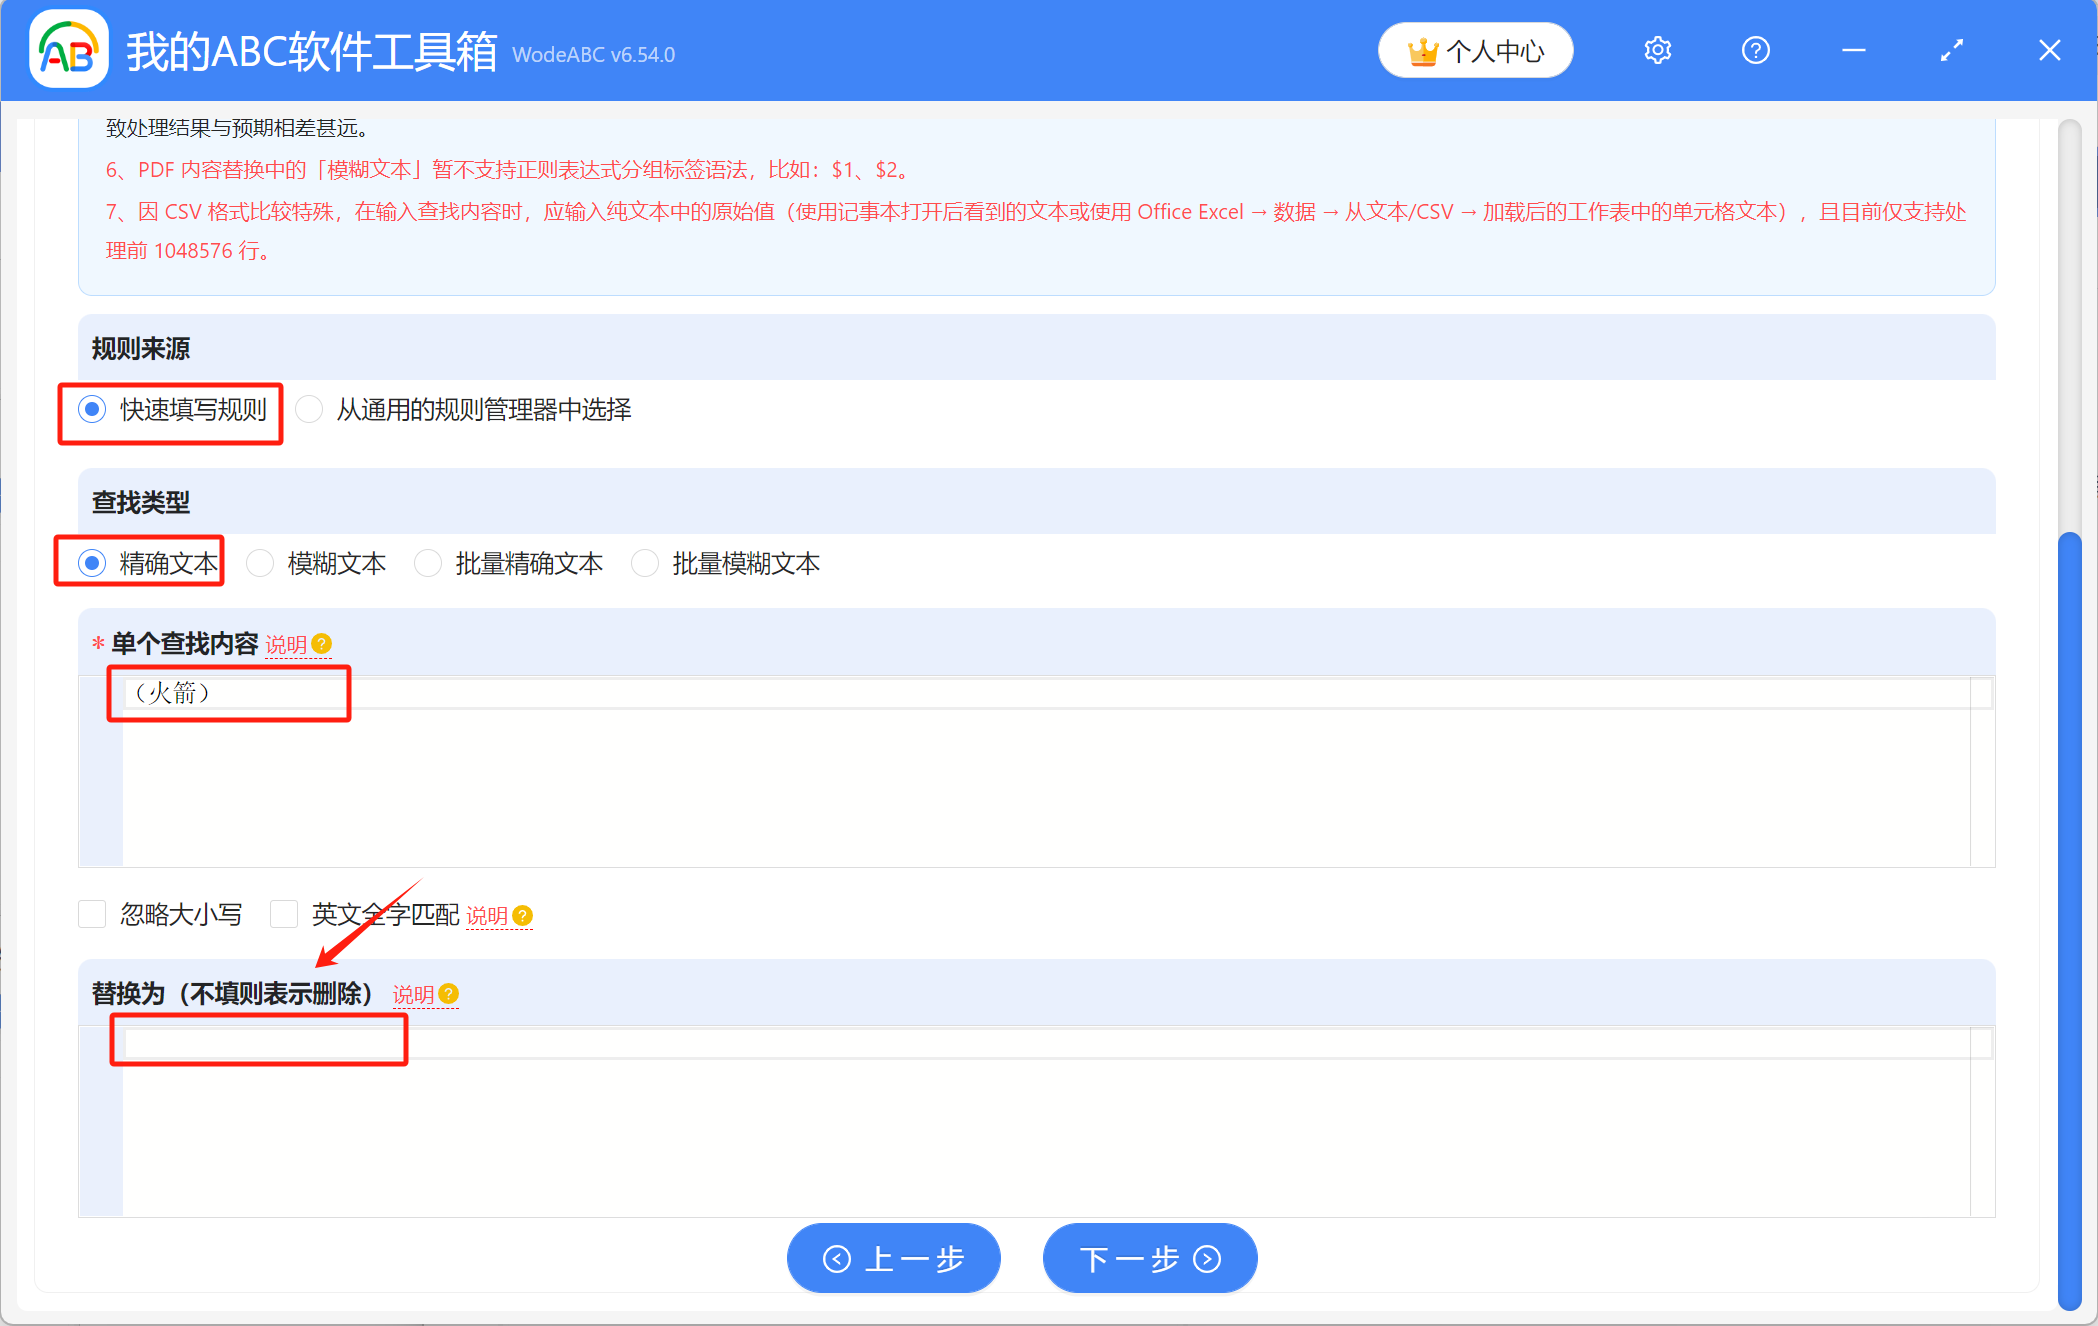
Task: Click the fullscreen expand icon in title bar
Action: coord(1951,49)
